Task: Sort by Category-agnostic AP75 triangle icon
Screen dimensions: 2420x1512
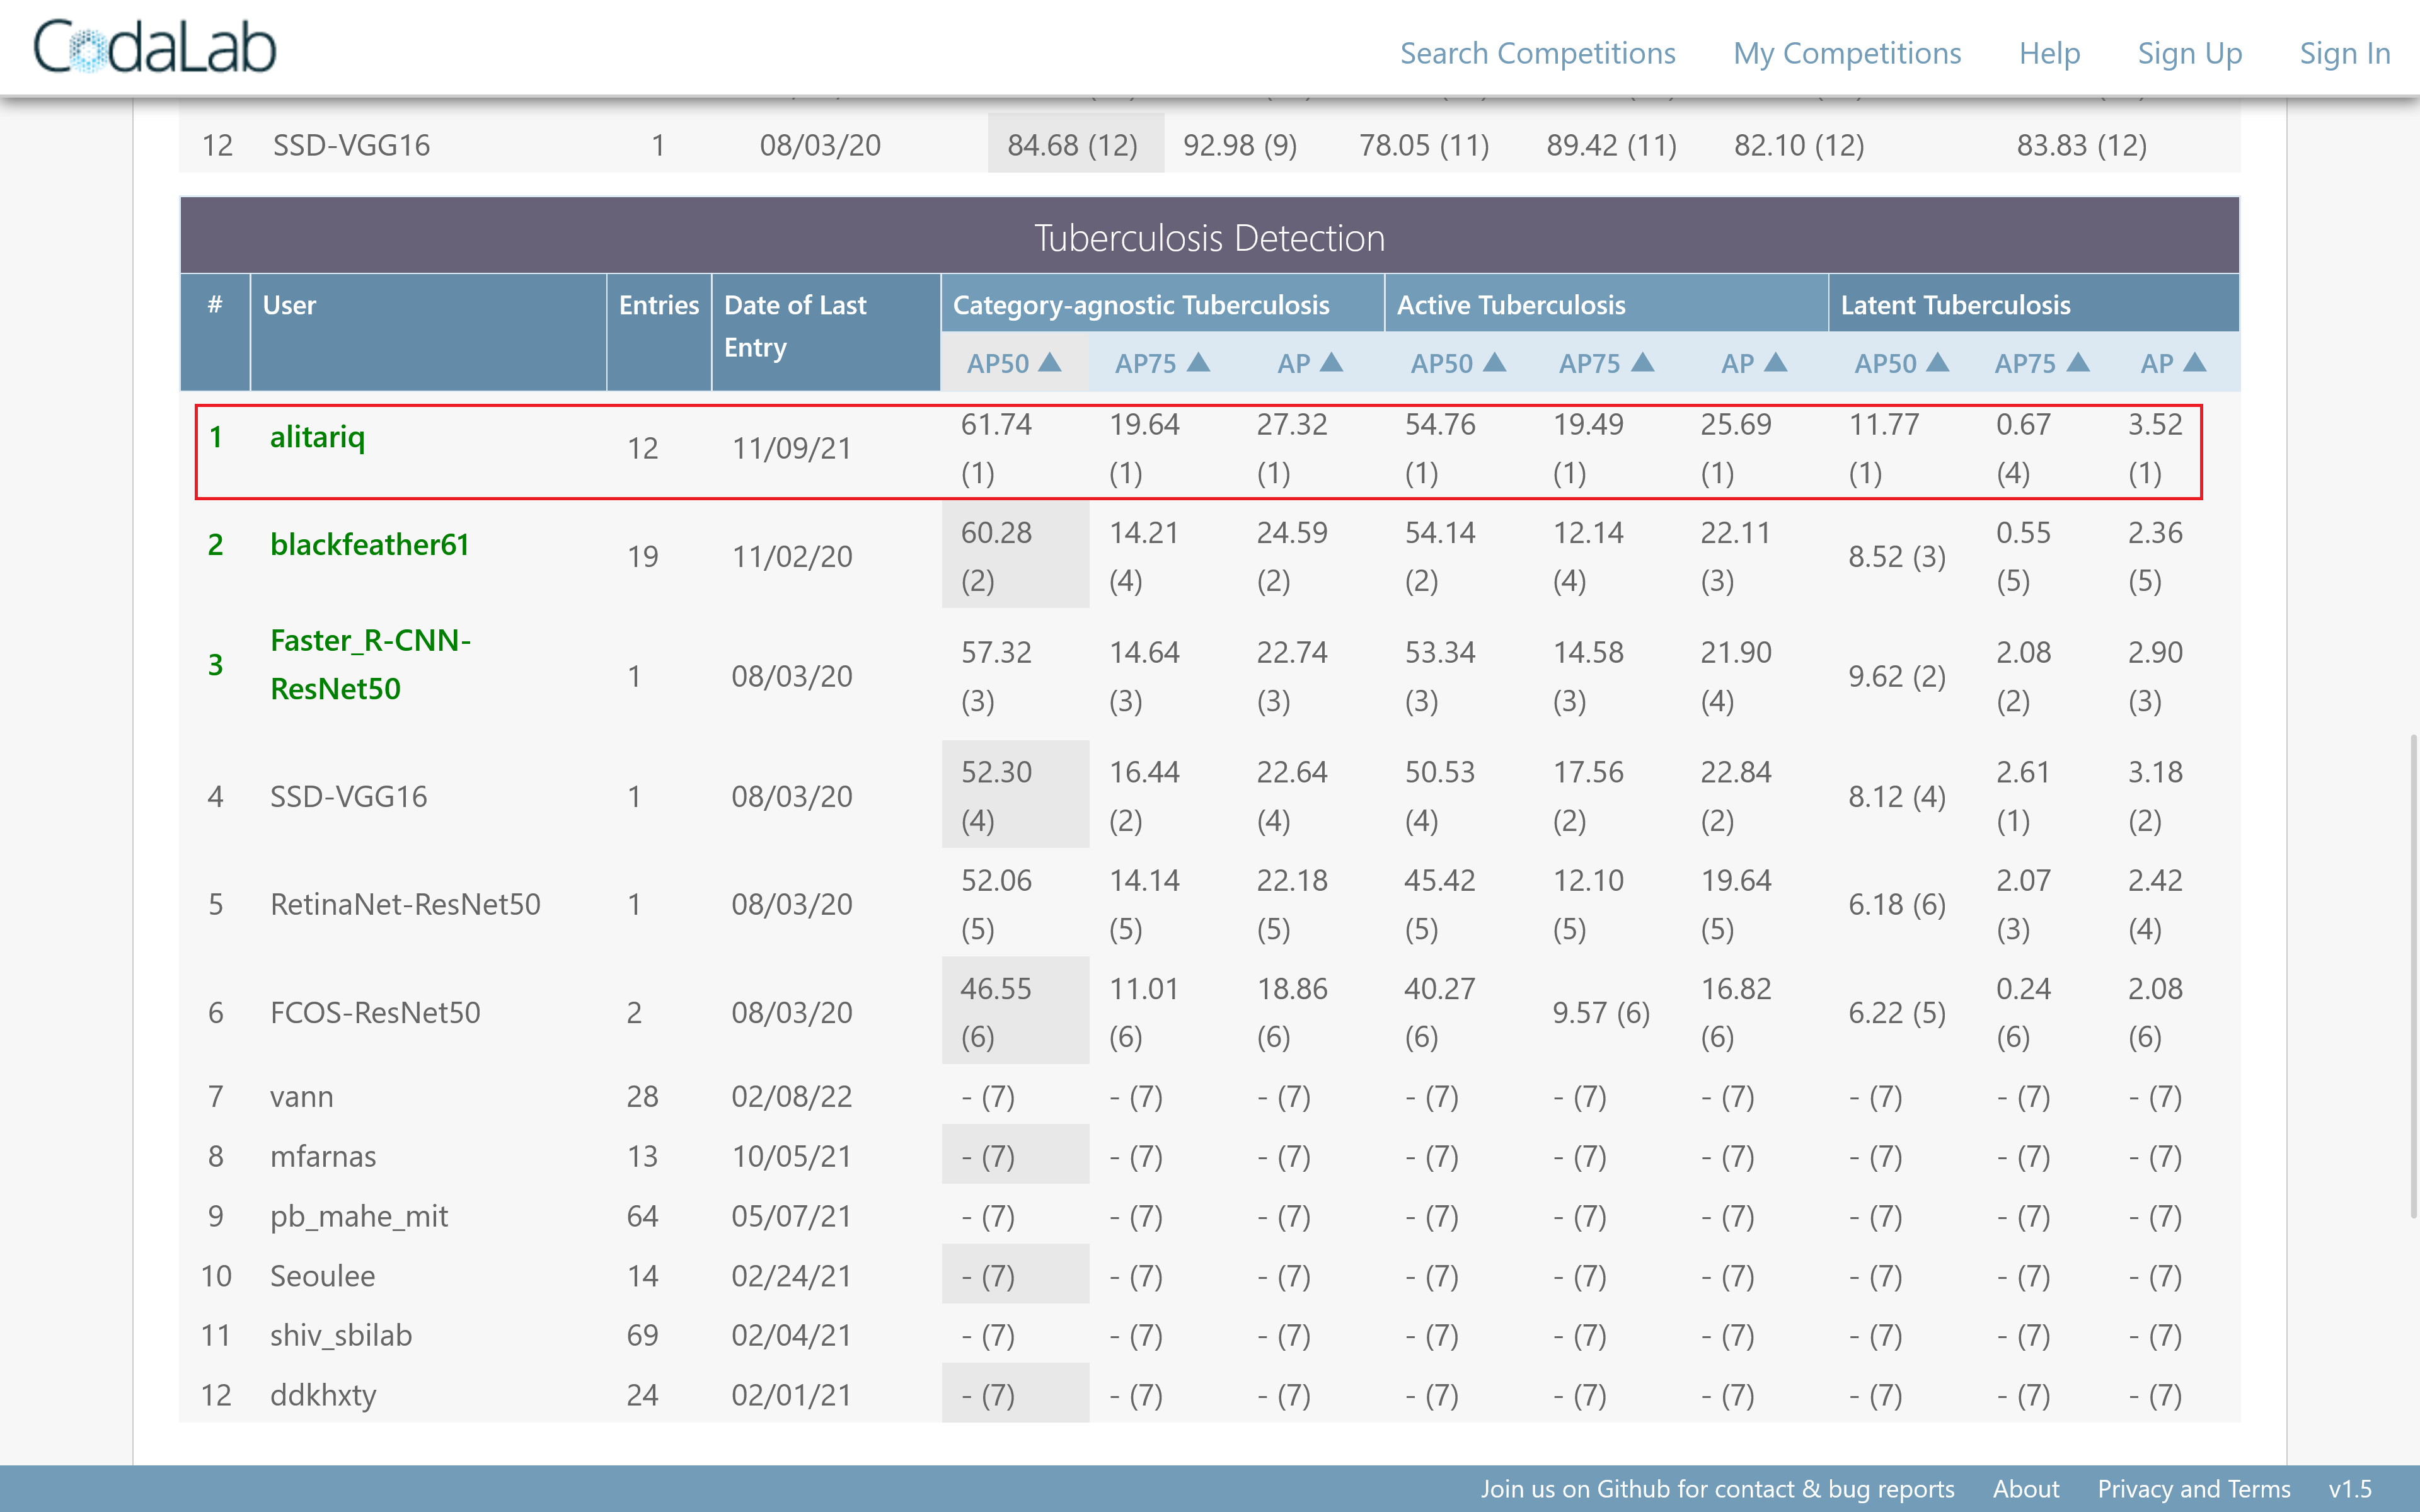Action: coord(1198,362)
